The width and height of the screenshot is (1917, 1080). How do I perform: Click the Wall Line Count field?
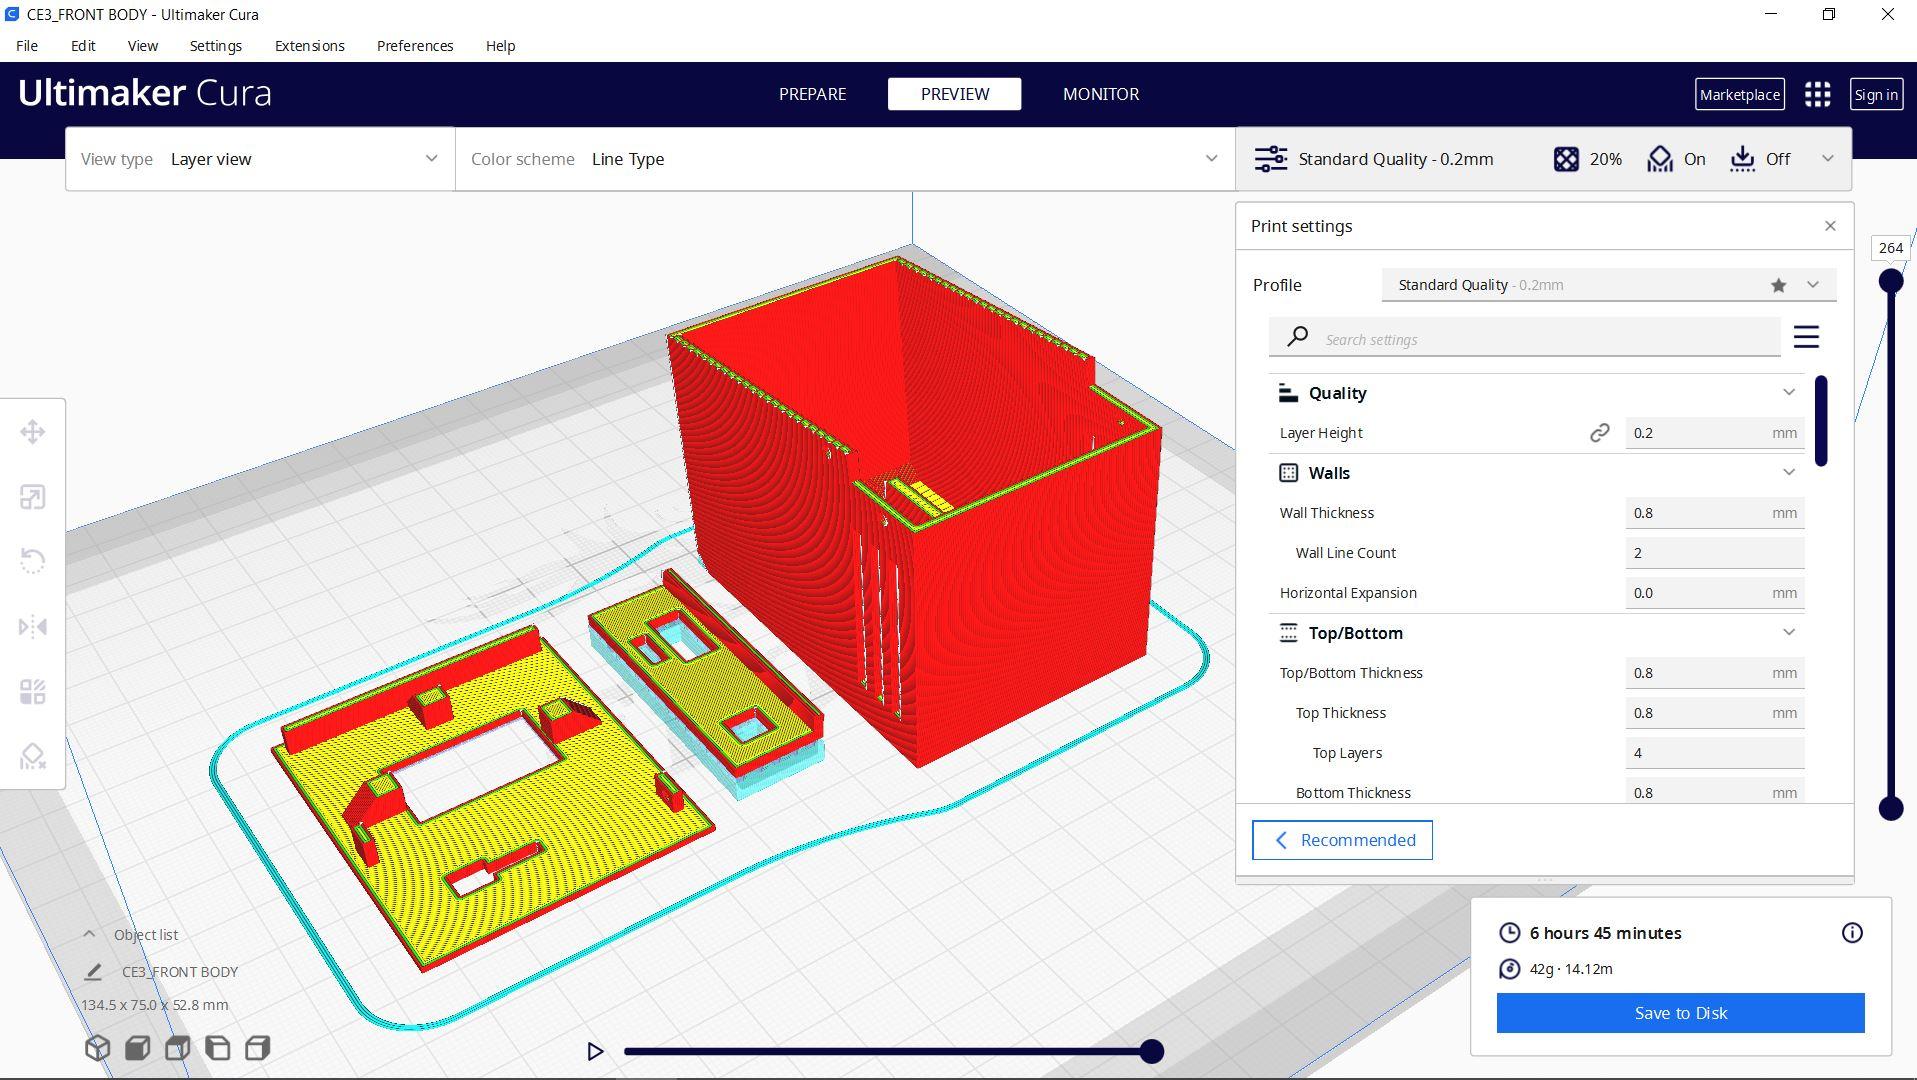pyautogui.click(x=1714, y=553)
